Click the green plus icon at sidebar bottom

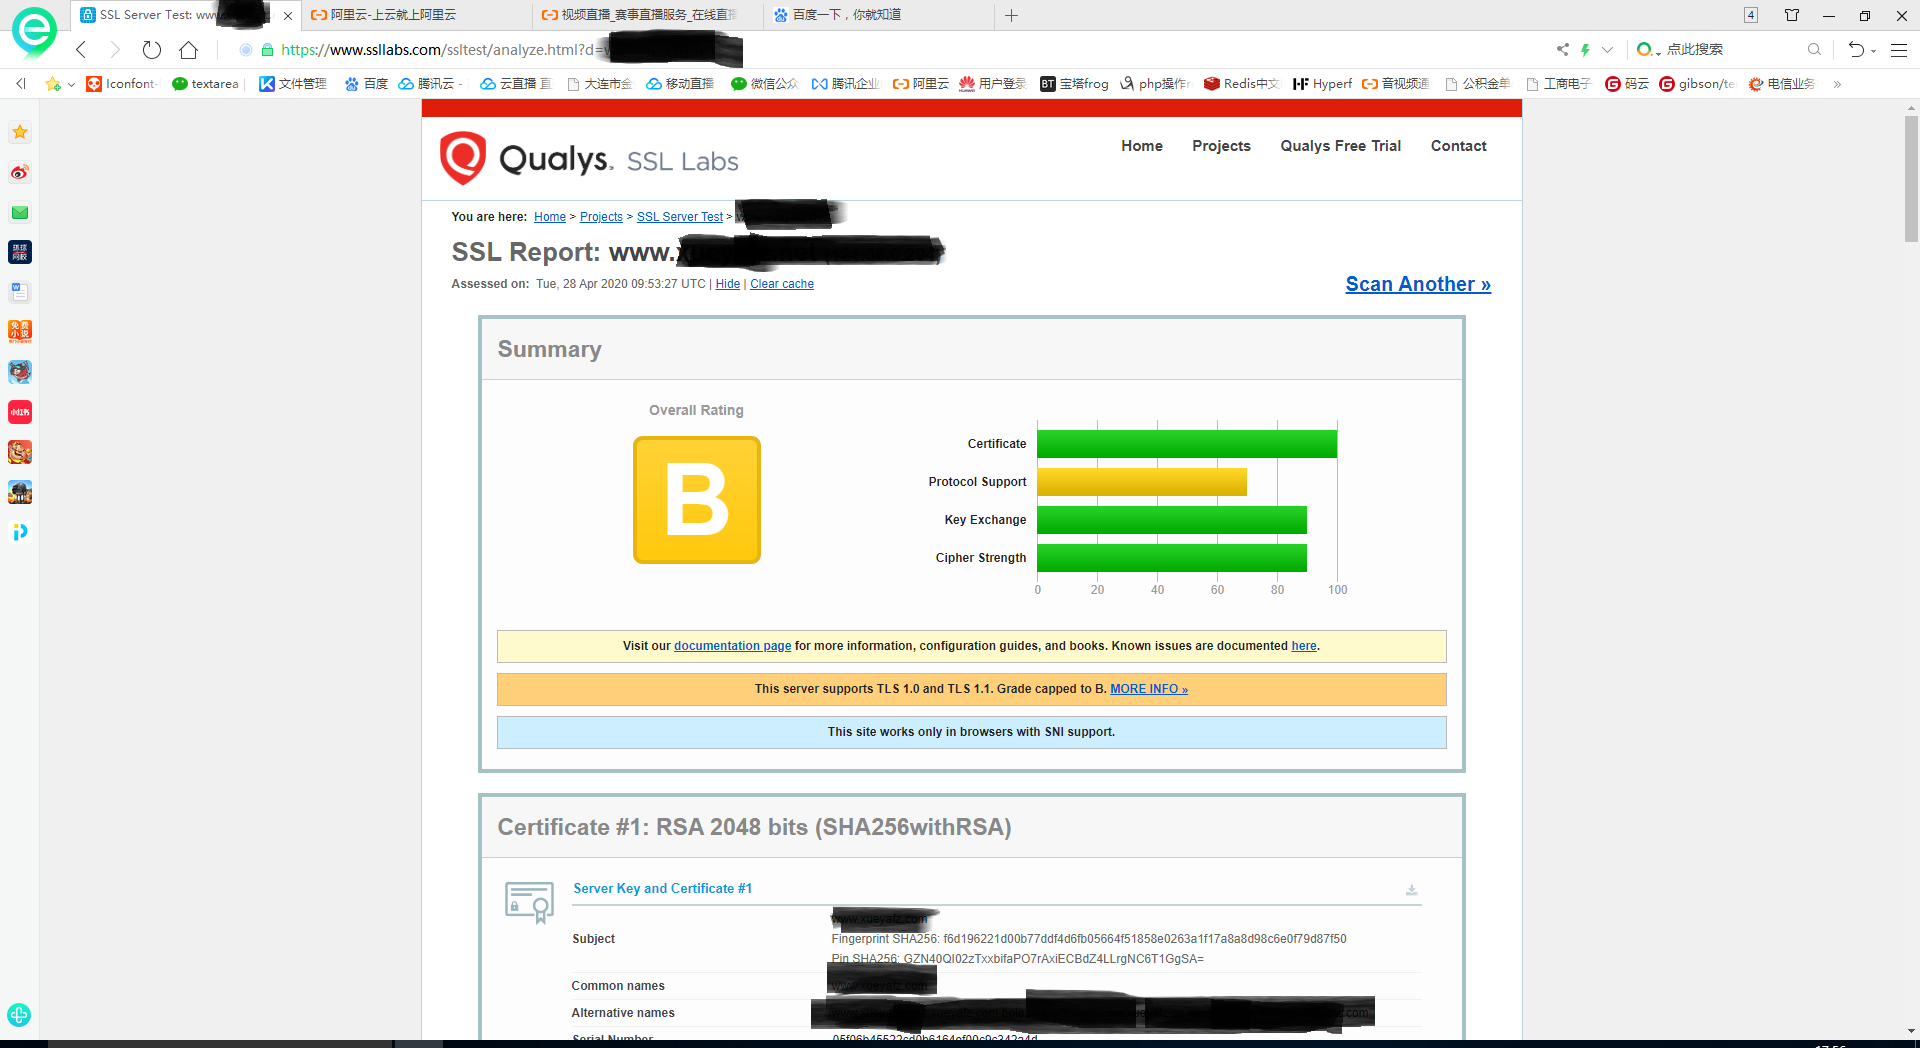(x=19, y=1015)
